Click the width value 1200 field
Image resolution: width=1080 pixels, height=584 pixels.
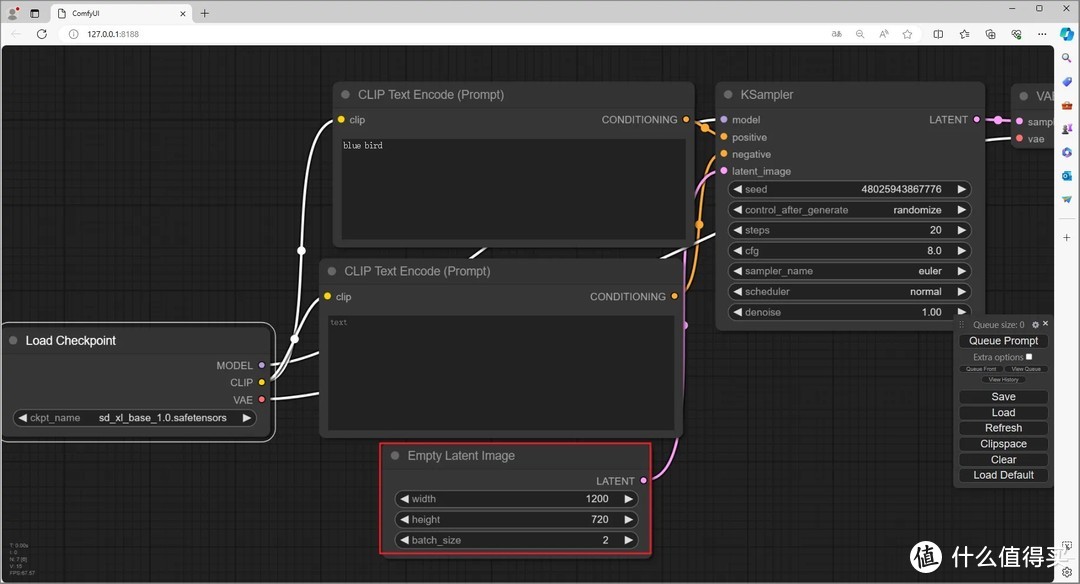tap(516, 499)
